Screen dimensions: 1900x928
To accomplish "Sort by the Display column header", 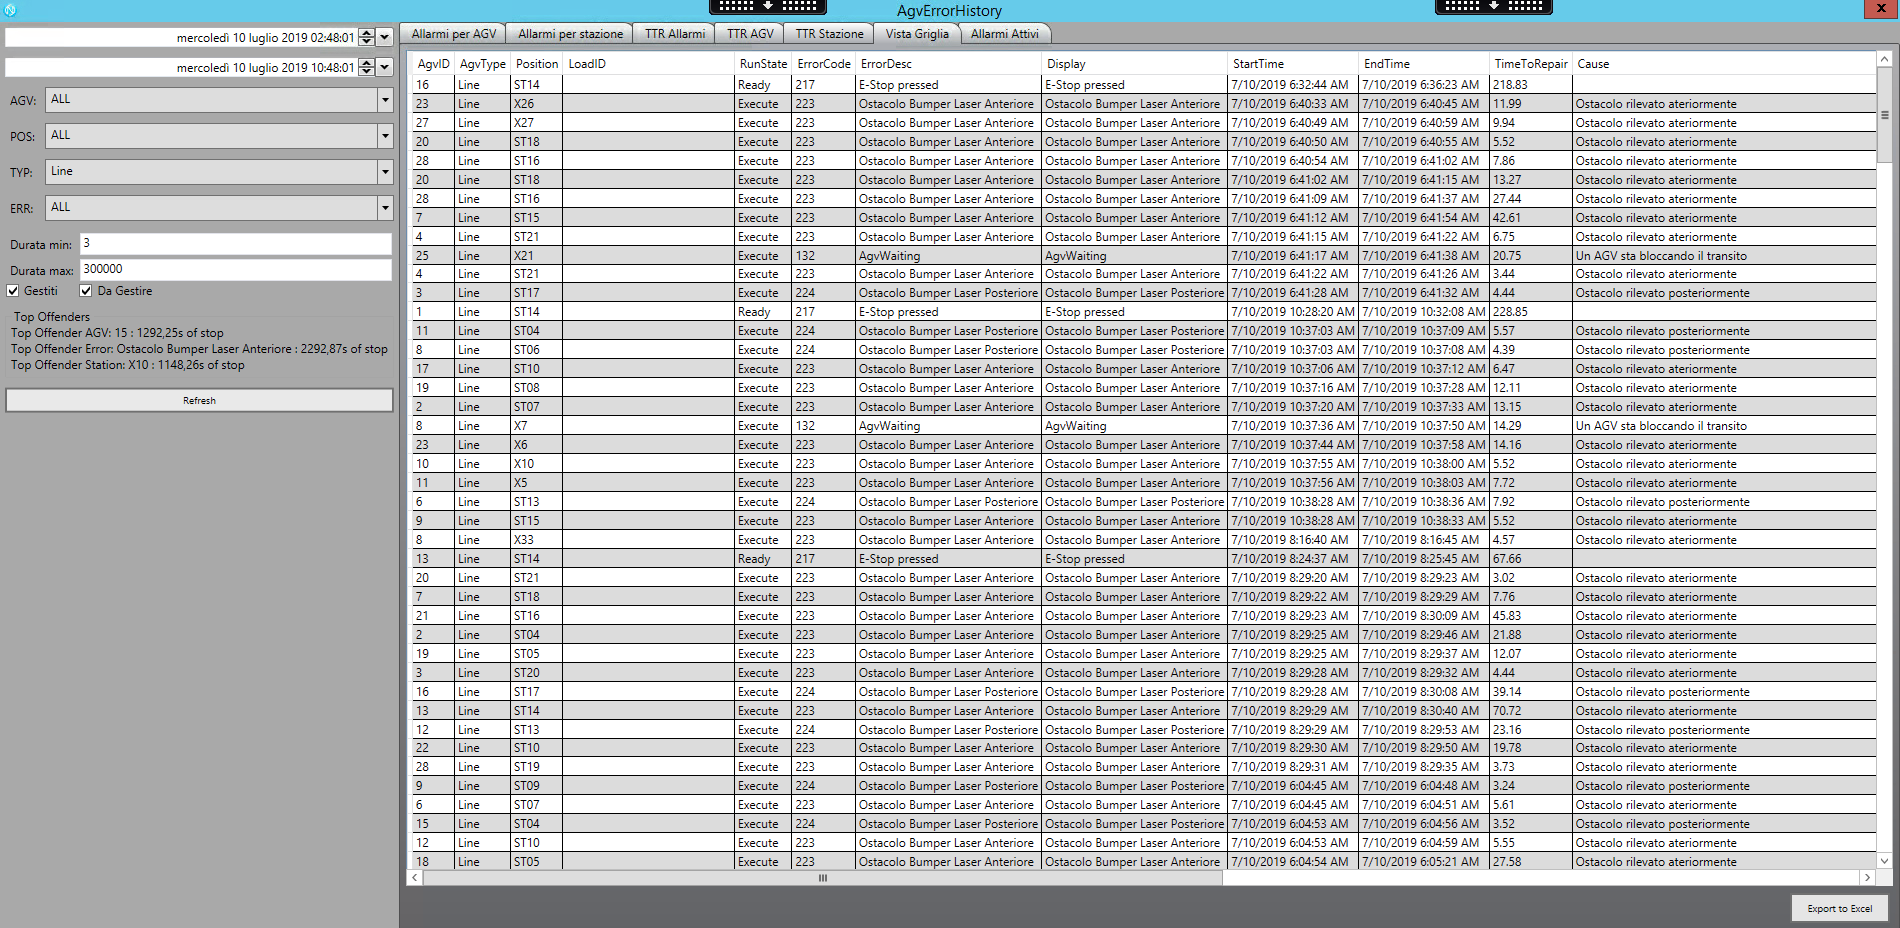I will [x=1135, y=64].
